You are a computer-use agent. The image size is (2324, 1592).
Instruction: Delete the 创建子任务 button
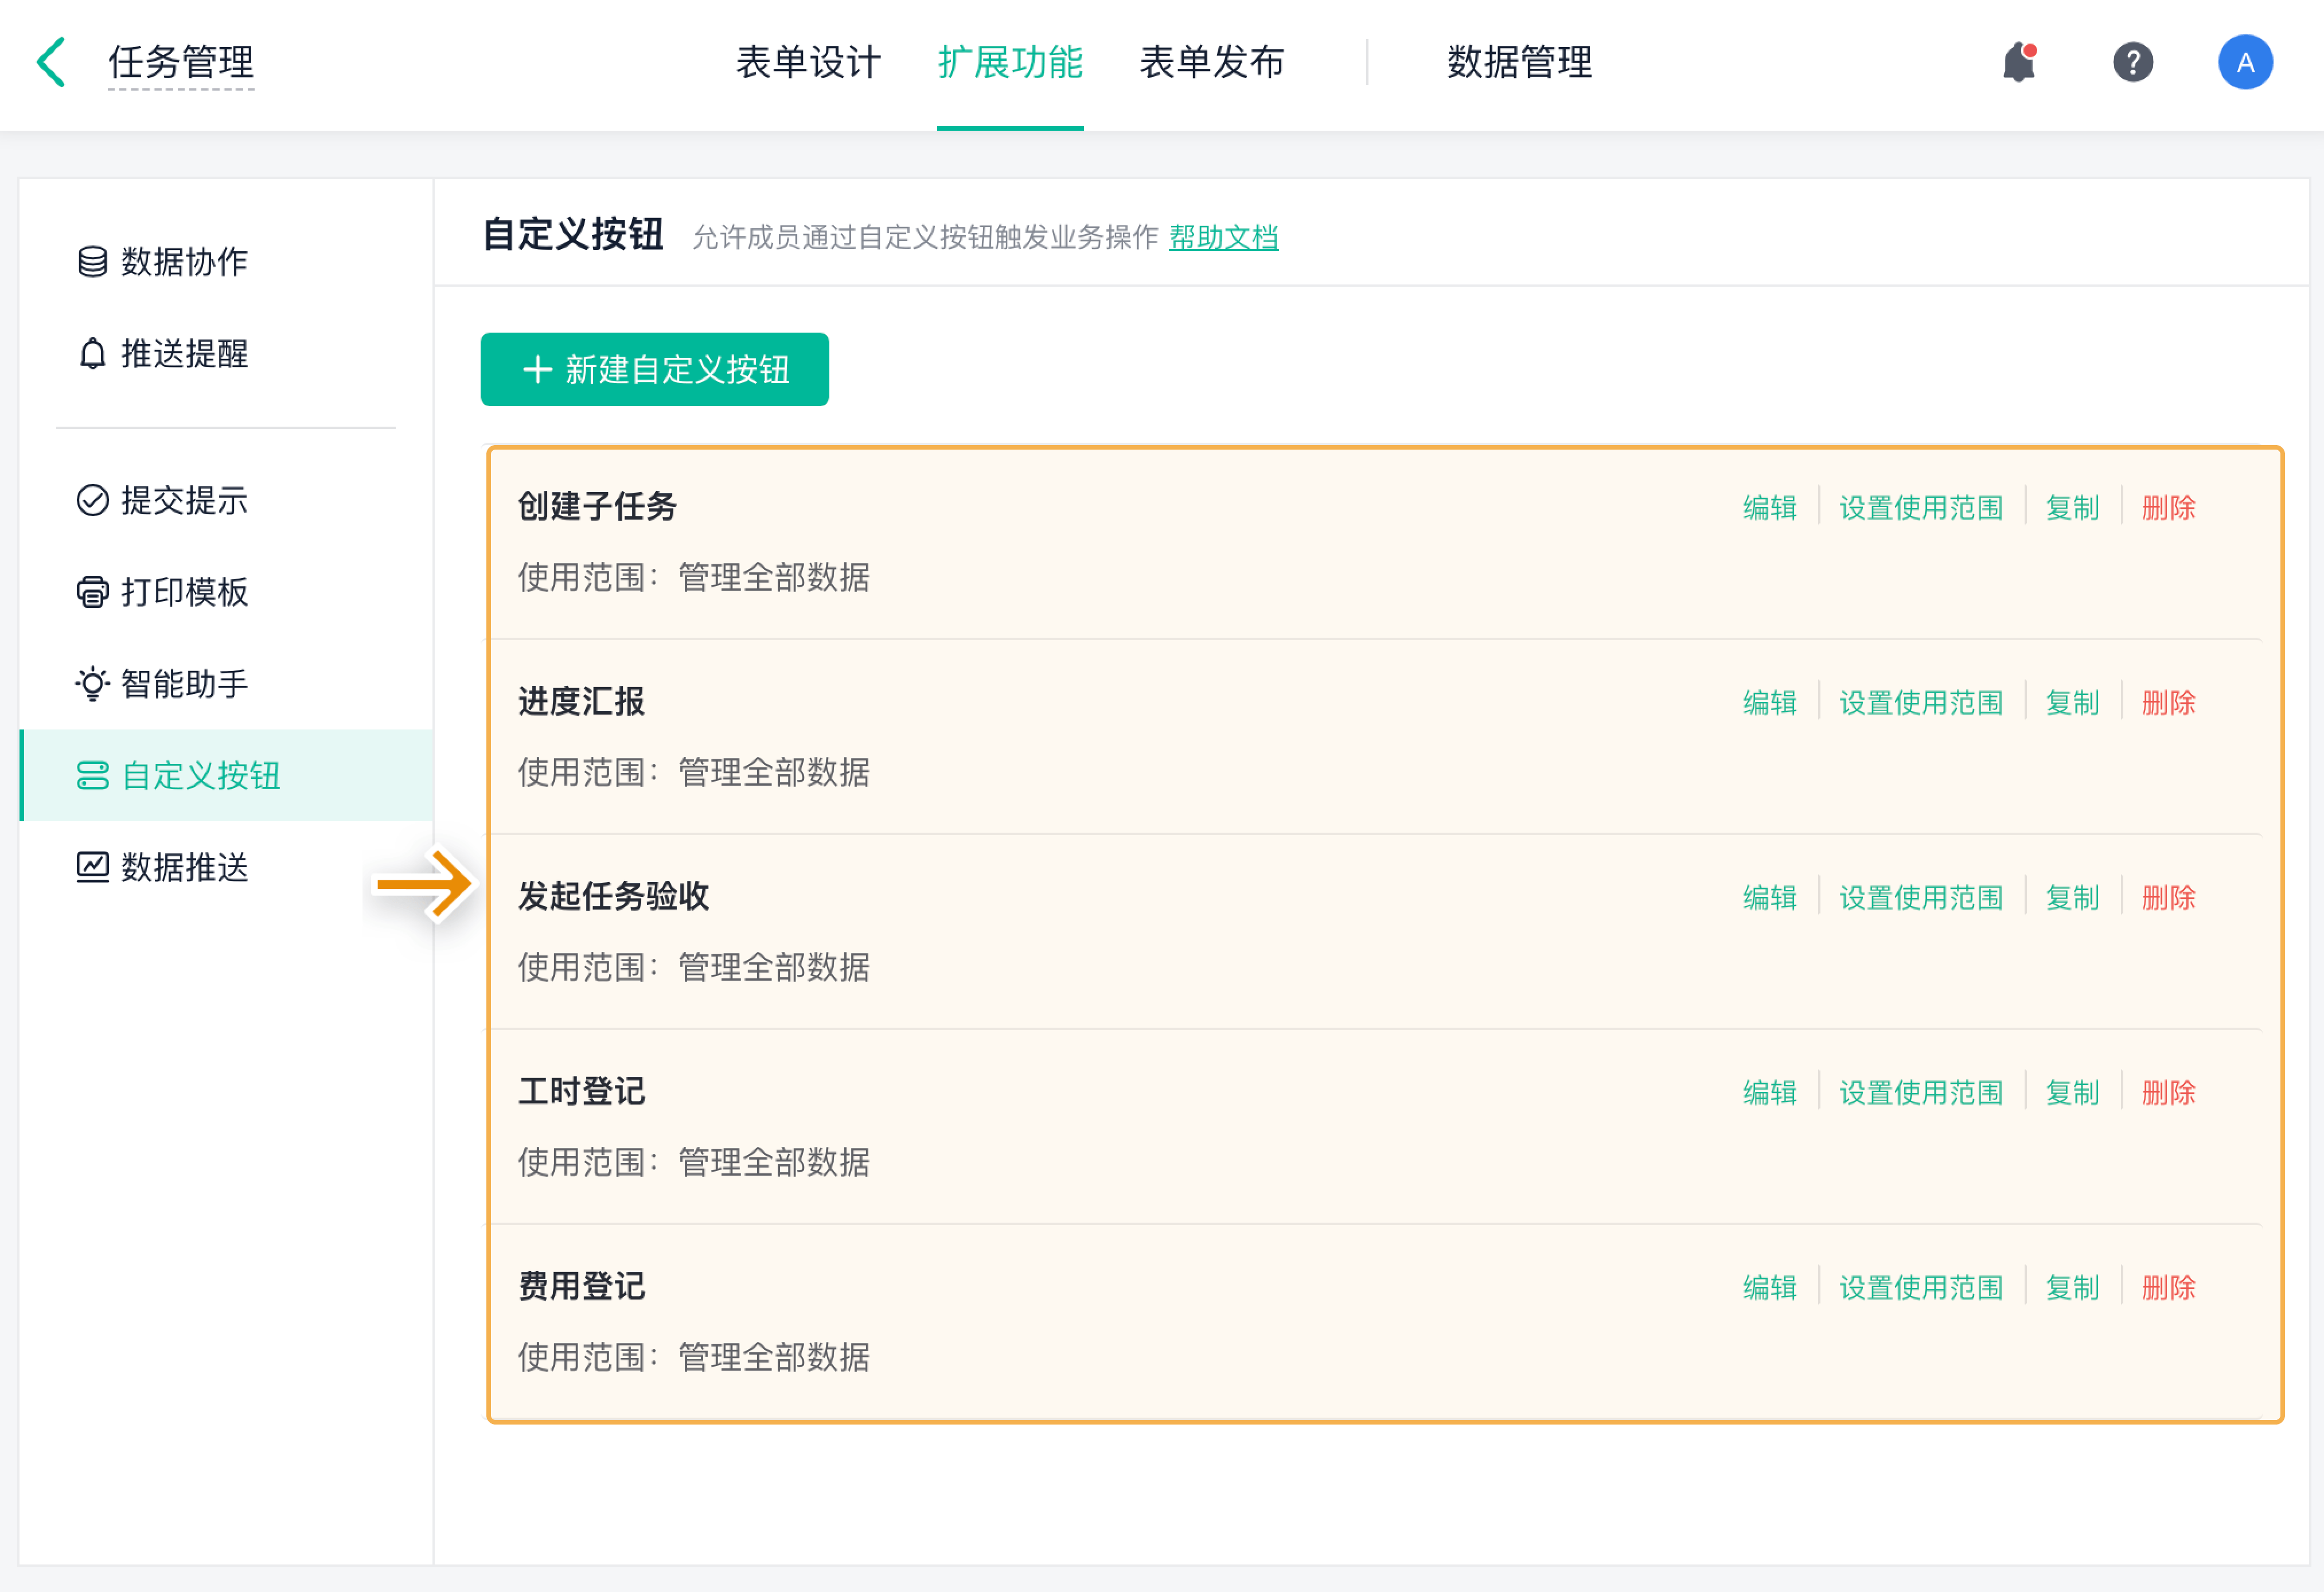tap(2168, 508)
